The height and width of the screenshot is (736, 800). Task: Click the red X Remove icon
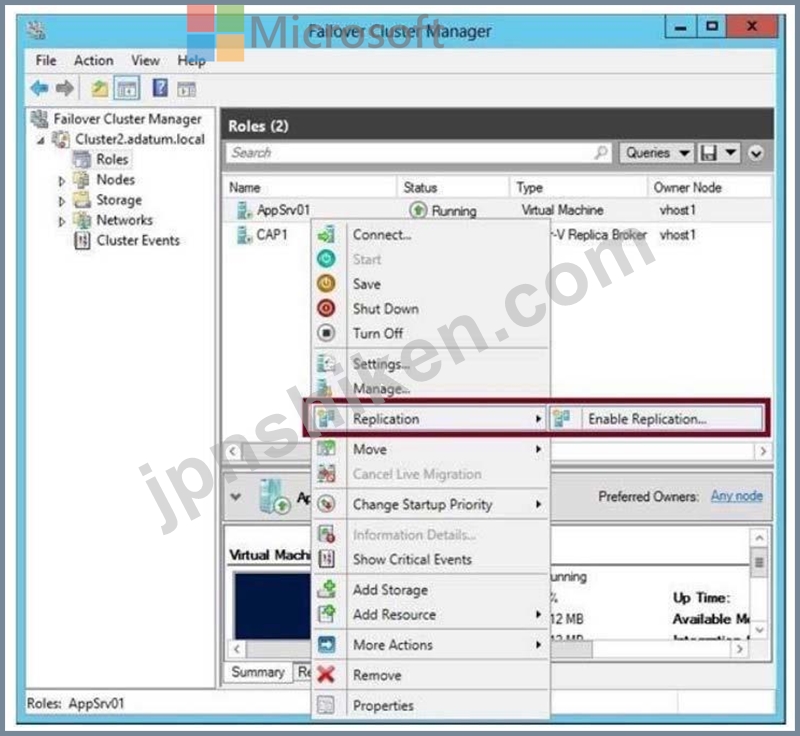(327, 675)
